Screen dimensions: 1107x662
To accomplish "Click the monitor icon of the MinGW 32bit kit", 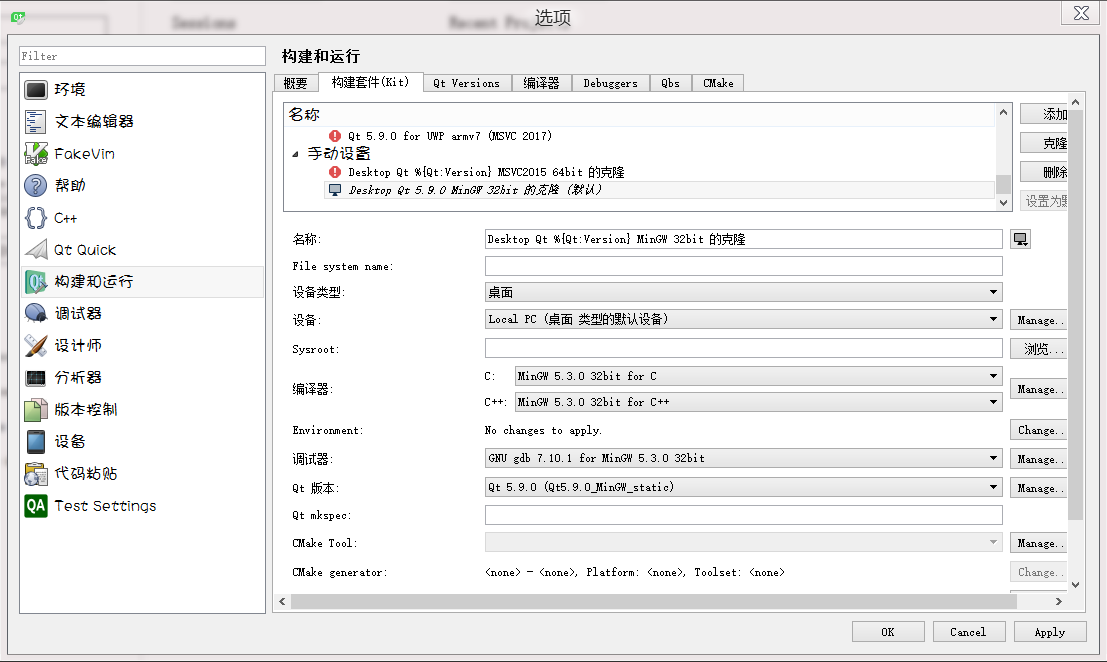I will [335, 190].
